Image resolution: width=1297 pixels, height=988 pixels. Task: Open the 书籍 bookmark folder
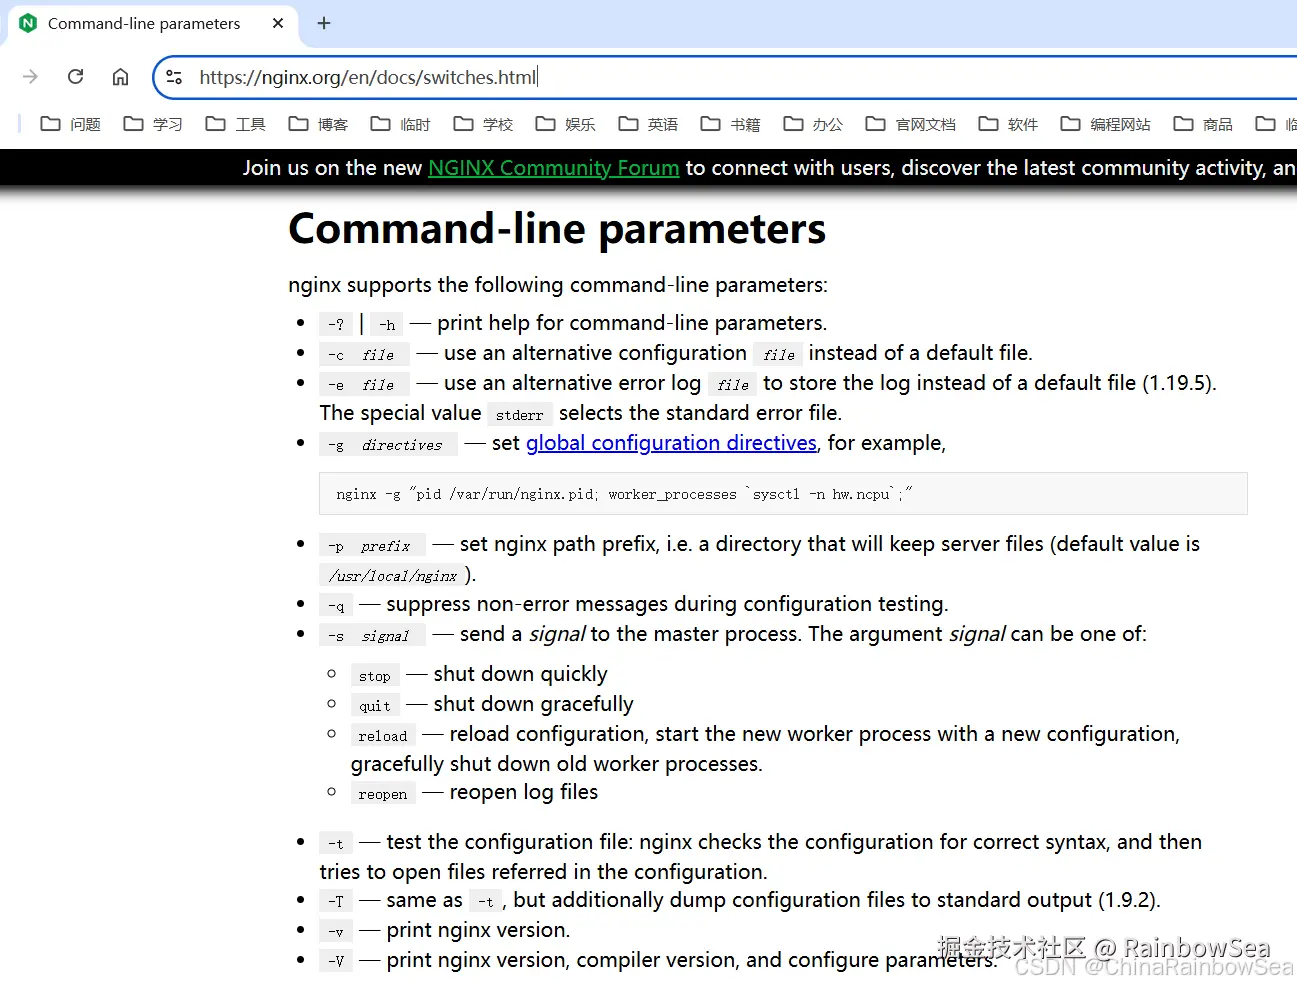(x=730, y=124)
